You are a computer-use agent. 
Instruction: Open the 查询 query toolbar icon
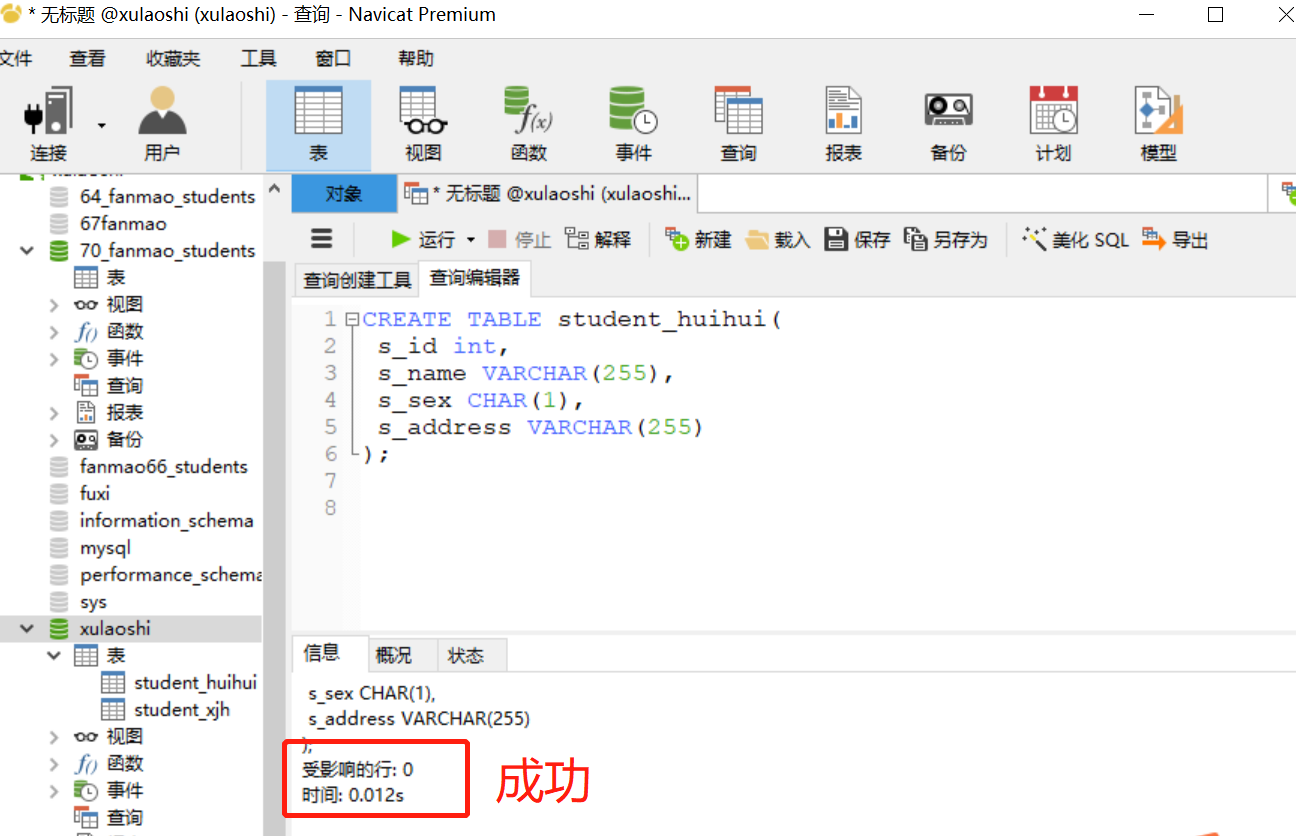[739, 124]
